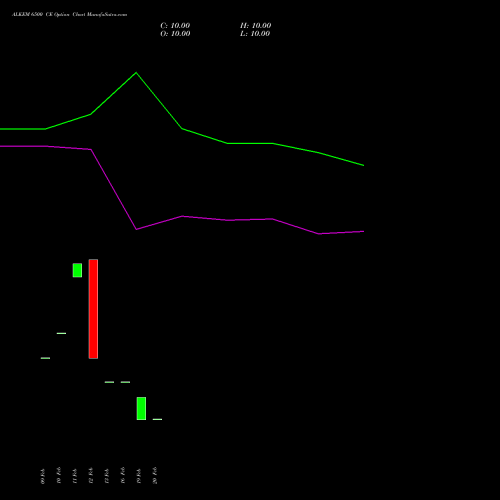Click the ALKEM 6500 CE Option Chart title
The image size is (500, 500).
tap(69, 15)
